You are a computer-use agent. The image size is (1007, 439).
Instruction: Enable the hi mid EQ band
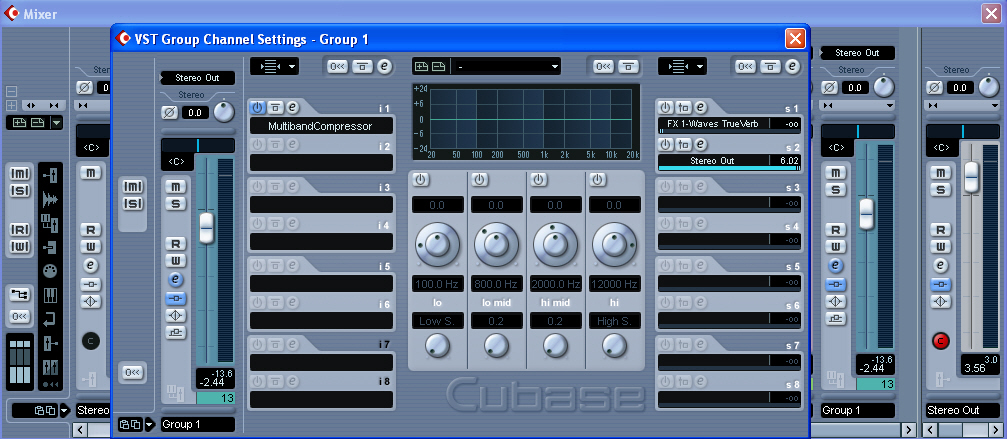point(539,180)
